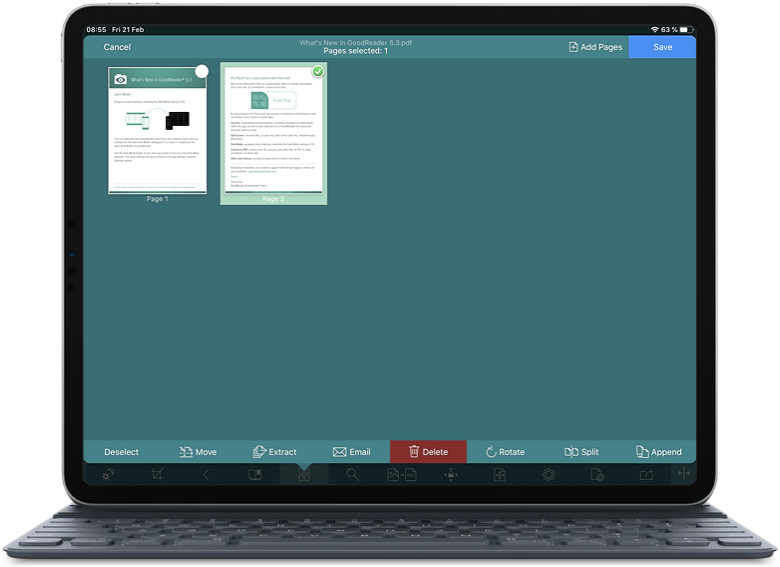
Task: Split the PDF document
Action: (x=581, y=452)
